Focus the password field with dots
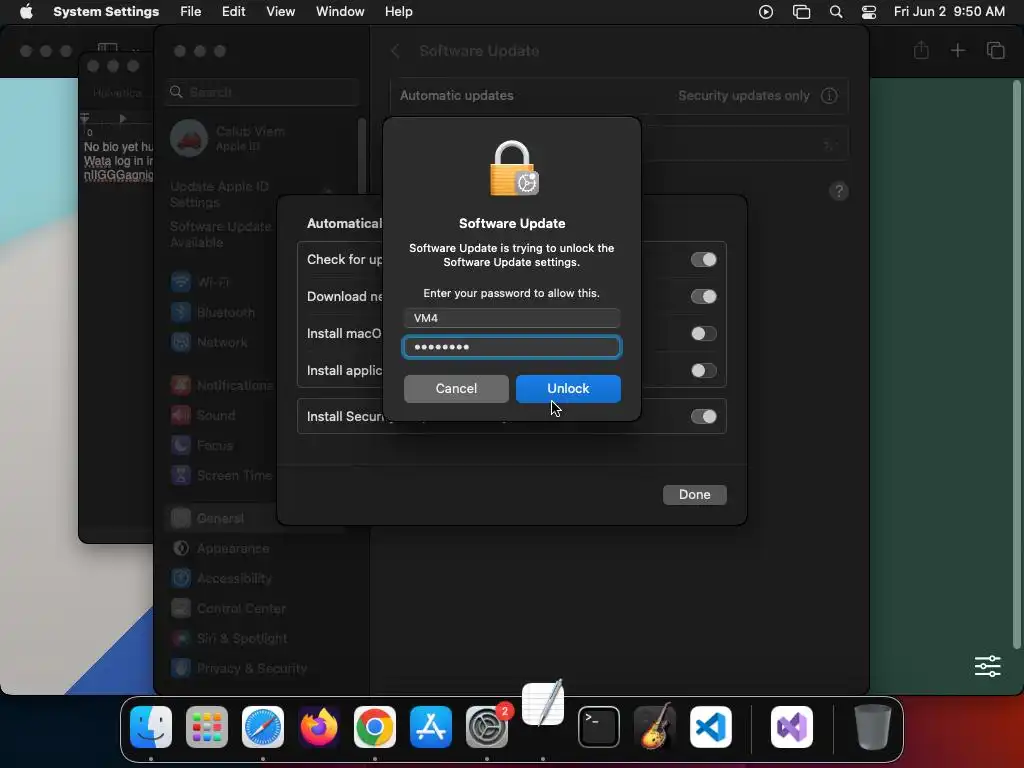This screenshot has height=768, width=1024. [511, 347]
